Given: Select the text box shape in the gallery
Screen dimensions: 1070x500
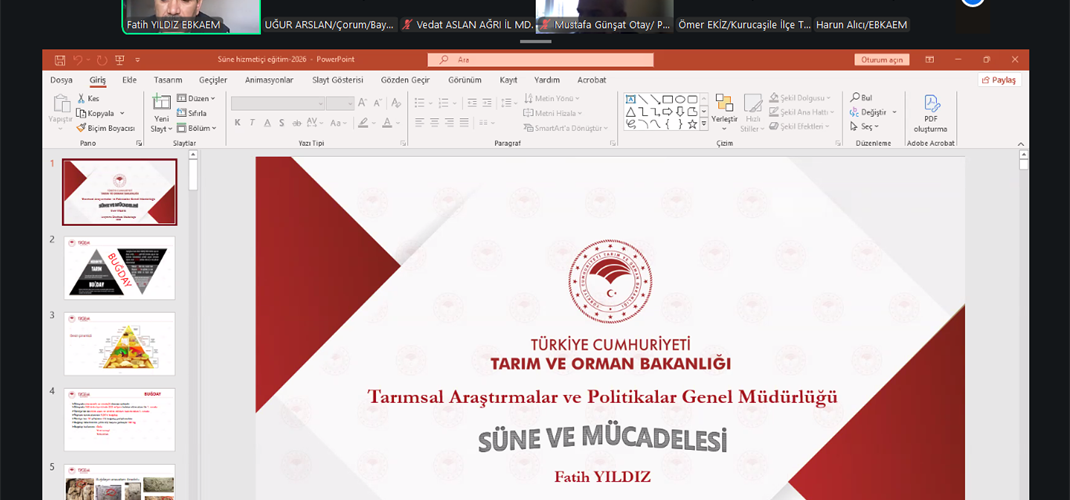Looking at the screenshot, I should point(631,99).
